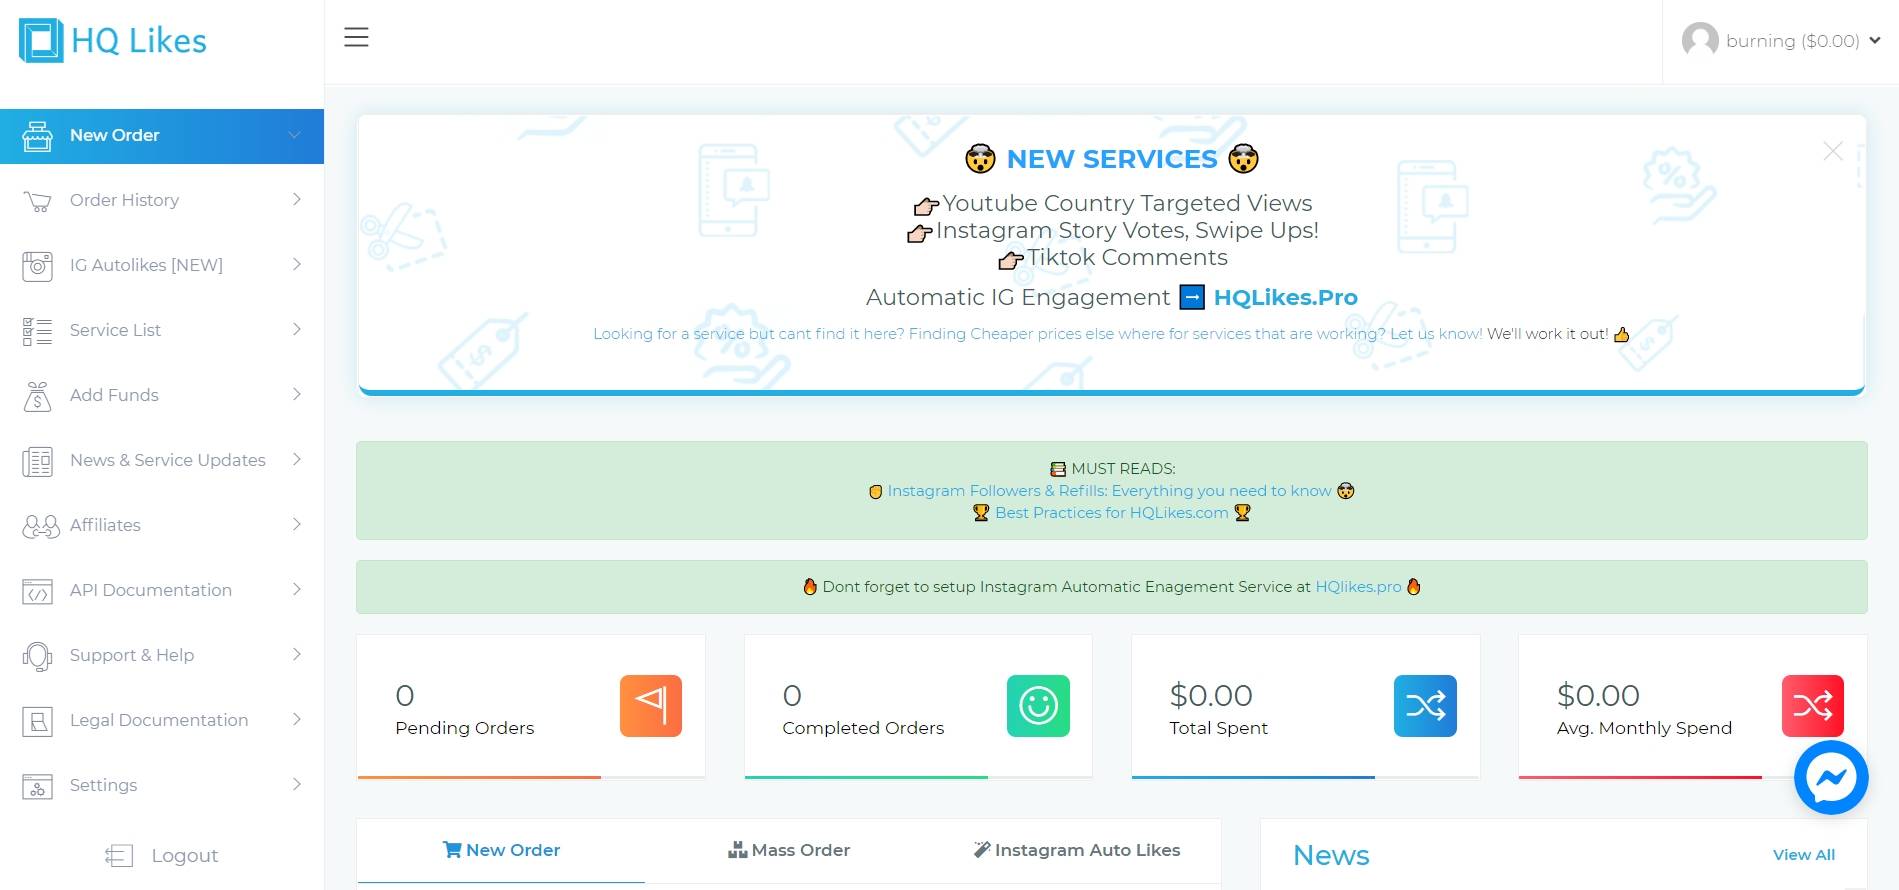
Task: Click the orange Pending Orders icon
Action: click(651, 706)
